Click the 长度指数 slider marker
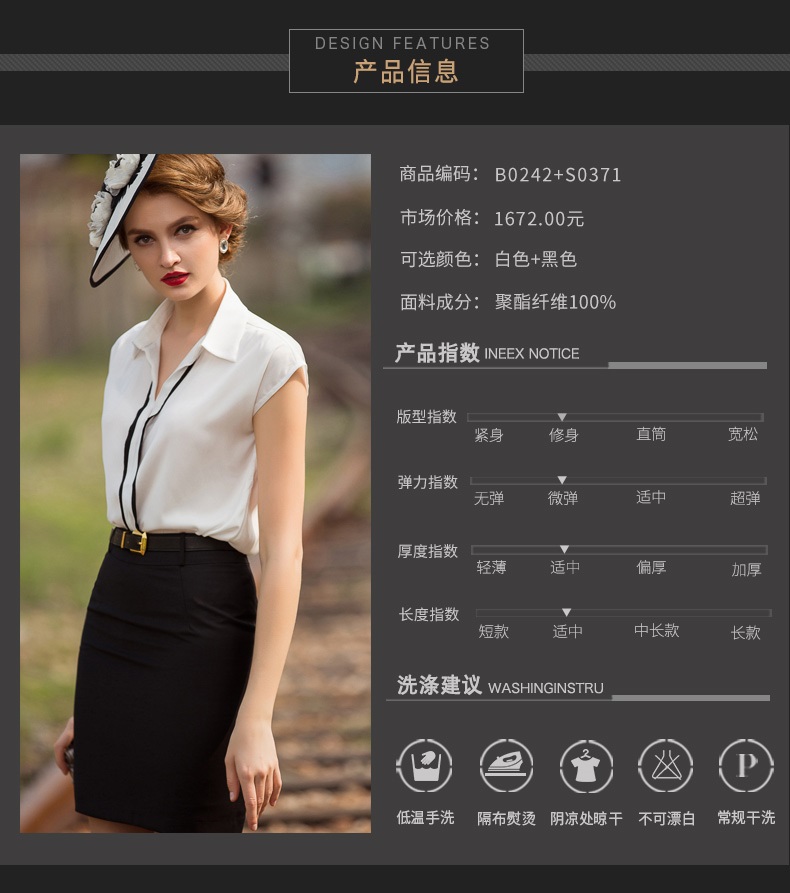Viewport: 790px width, 893px height. point(566,612)
